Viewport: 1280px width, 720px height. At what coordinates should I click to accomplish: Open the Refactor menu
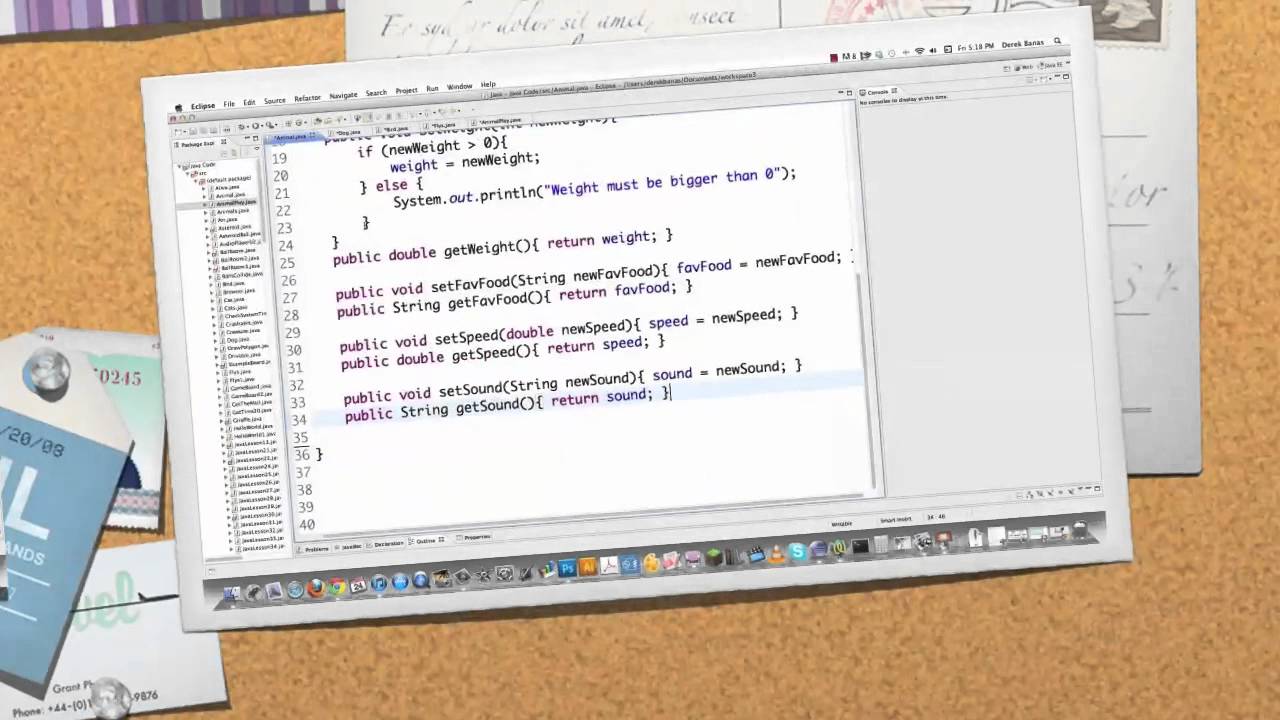click(307, 98)
